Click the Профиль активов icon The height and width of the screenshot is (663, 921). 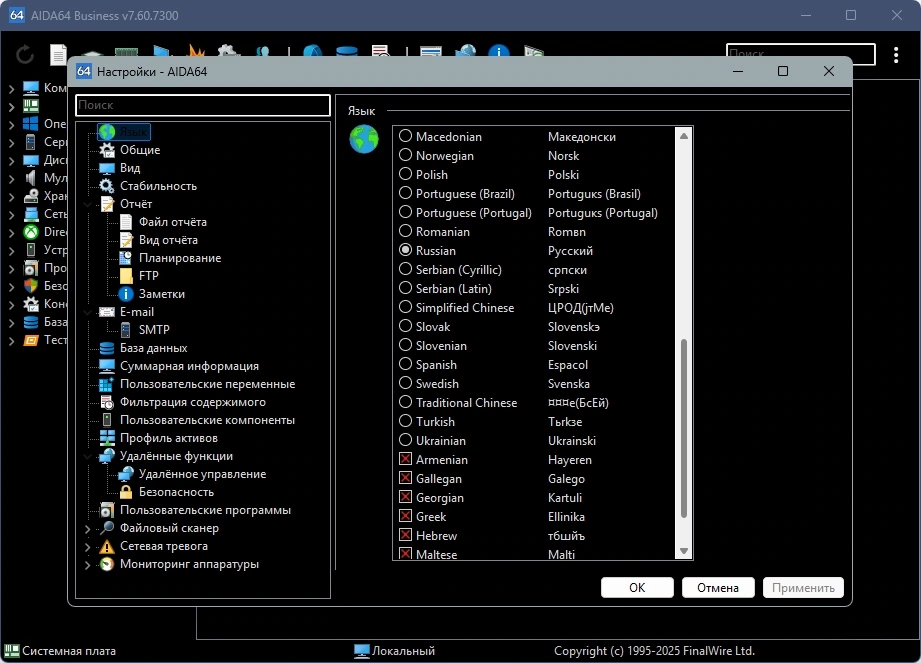click(x=107, y=438)
